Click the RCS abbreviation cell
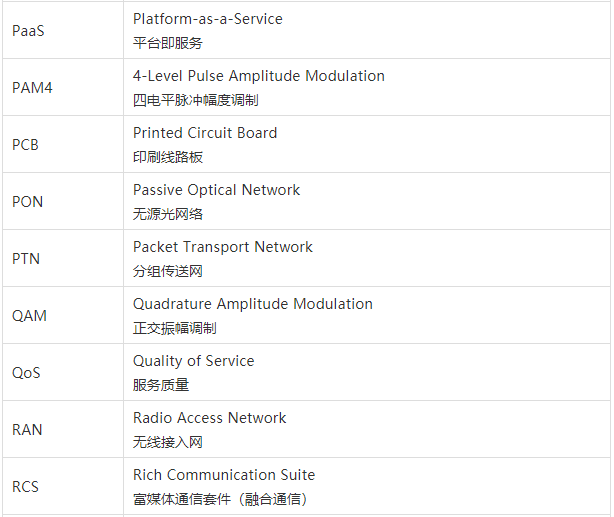This screenshot has height=517, width=614. [63, 486]
